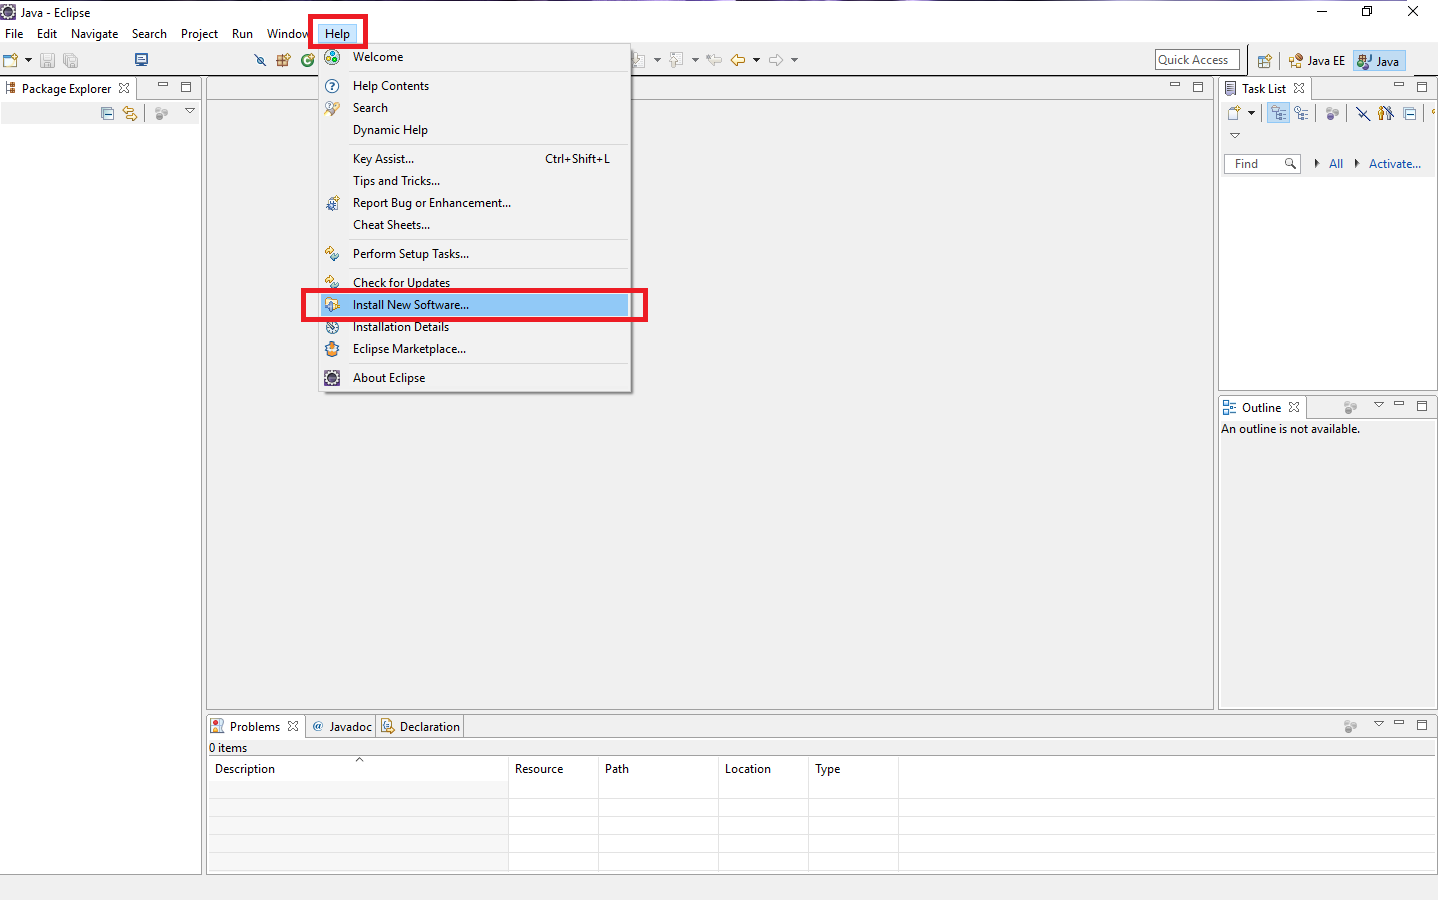1440x900 pixels.
Task: Expand the arrow before All link
Action: [1317, 163]
